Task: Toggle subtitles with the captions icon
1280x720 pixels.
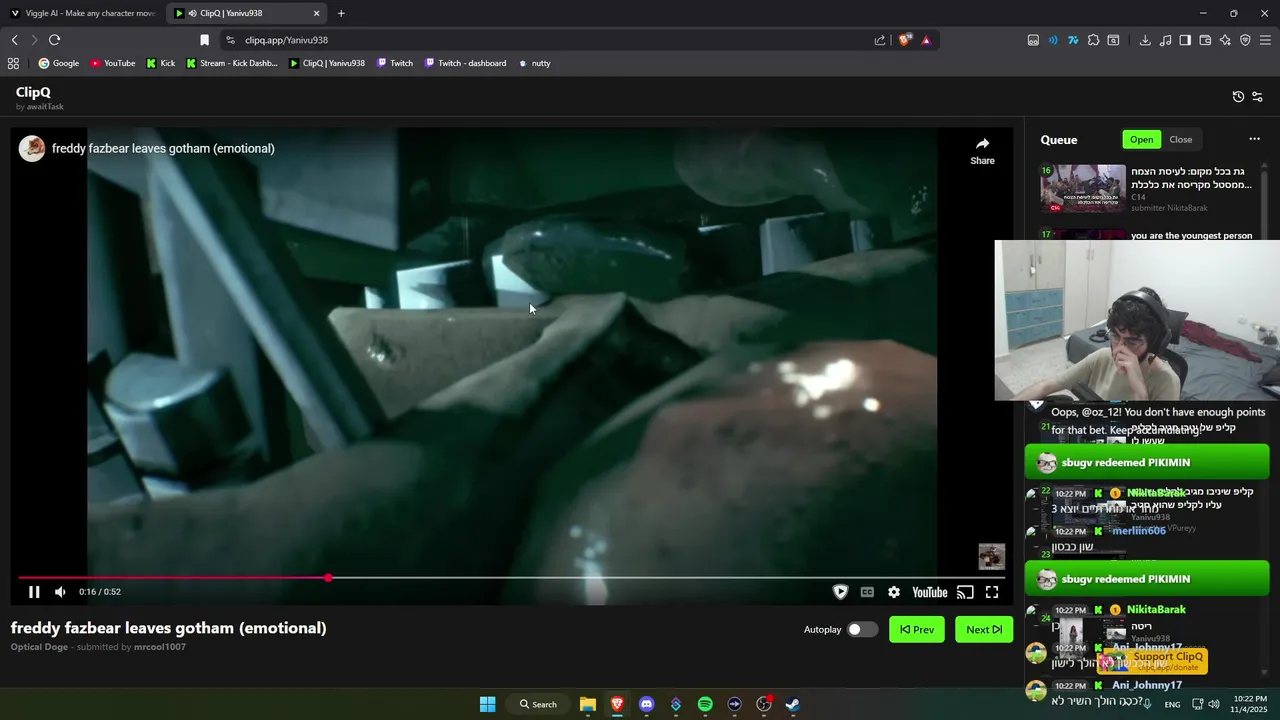Action: tap(867, 592)
